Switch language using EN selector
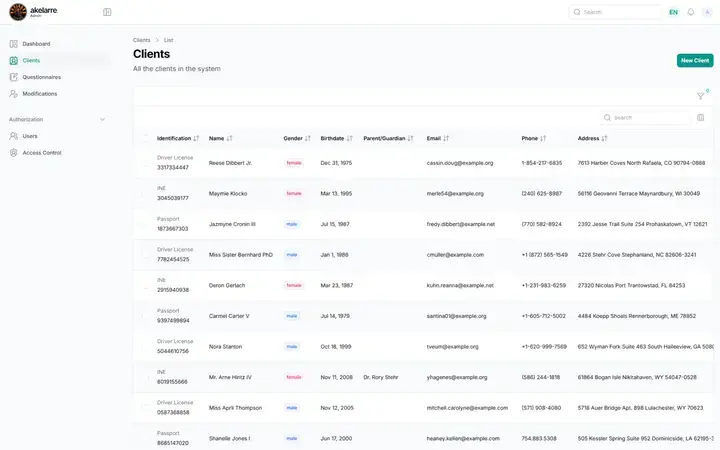 (x=673, y=12)
